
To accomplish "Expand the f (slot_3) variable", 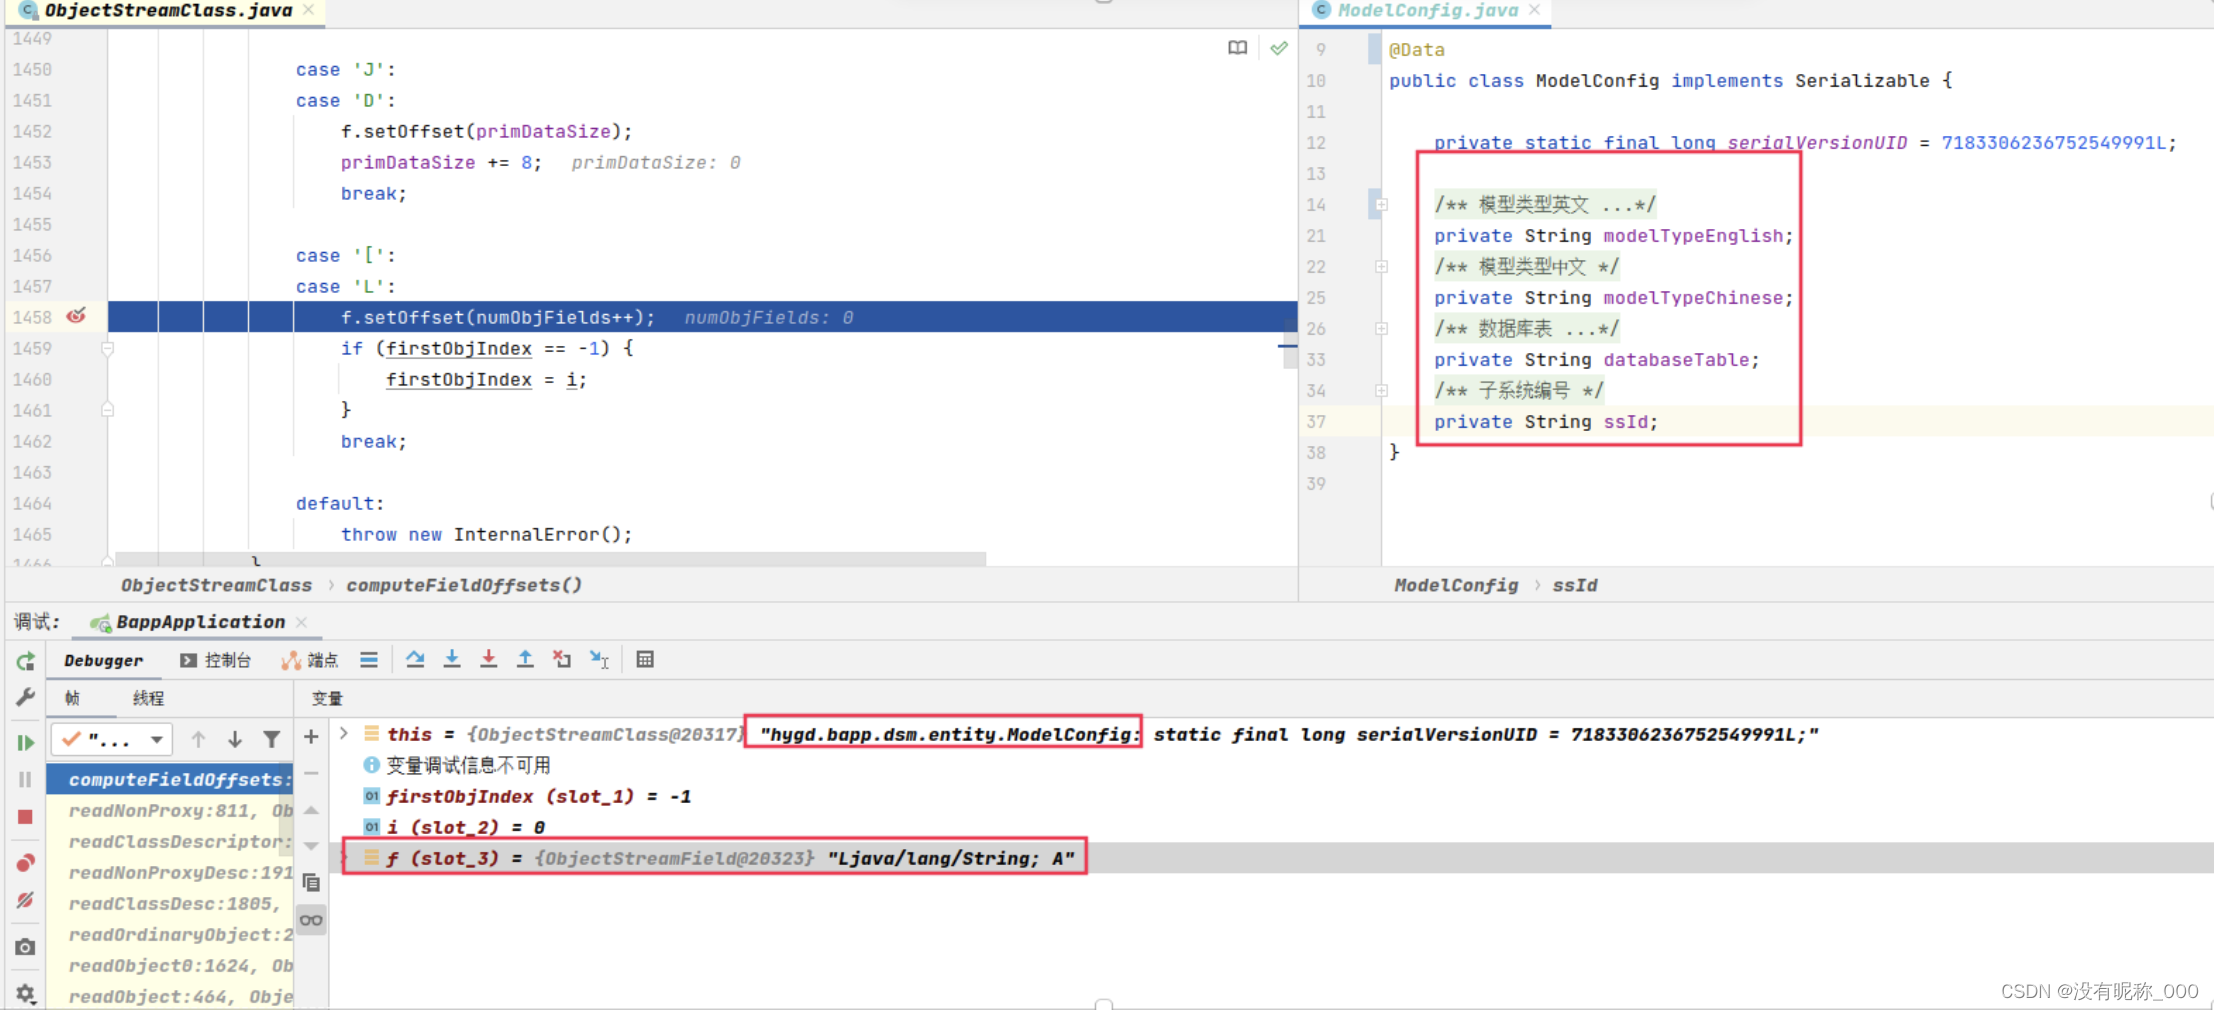I will (346, 858).
